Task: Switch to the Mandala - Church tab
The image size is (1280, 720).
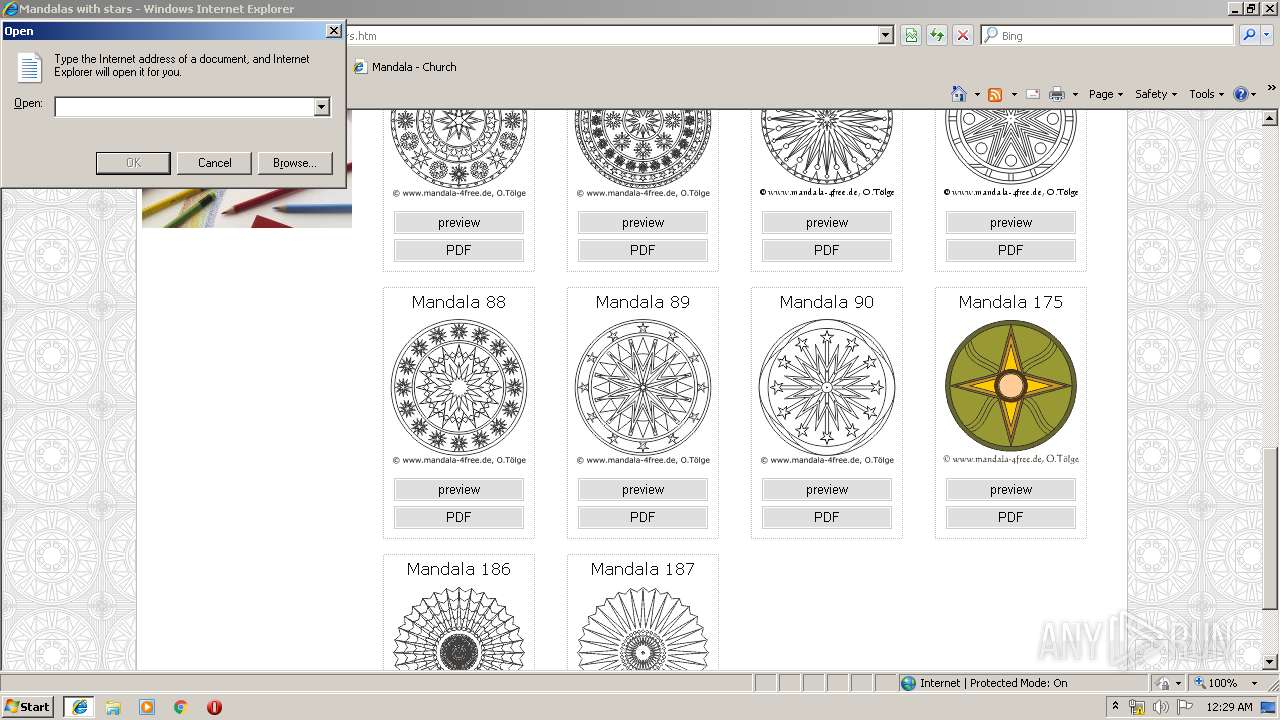Action: pos(404,67)
